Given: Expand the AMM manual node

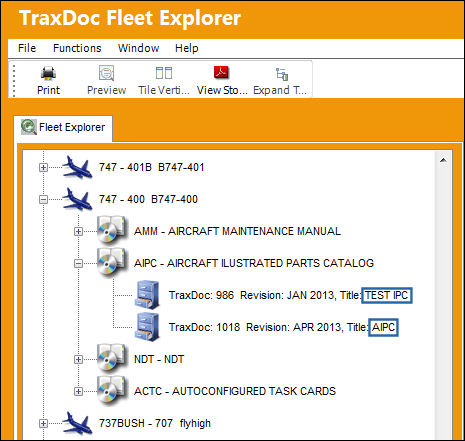Looking at the screenshot, I should 78,231.
